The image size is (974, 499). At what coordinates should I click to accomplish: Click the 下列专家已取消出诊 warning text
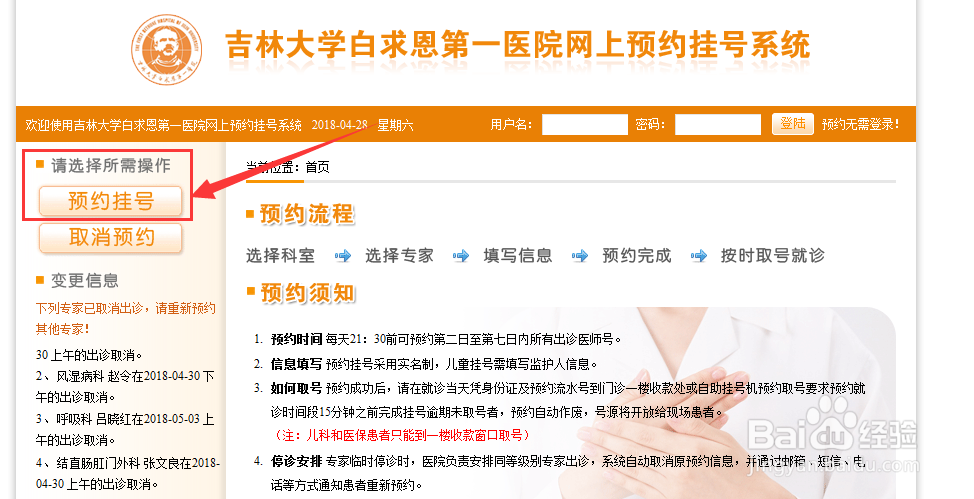(125, 318)
